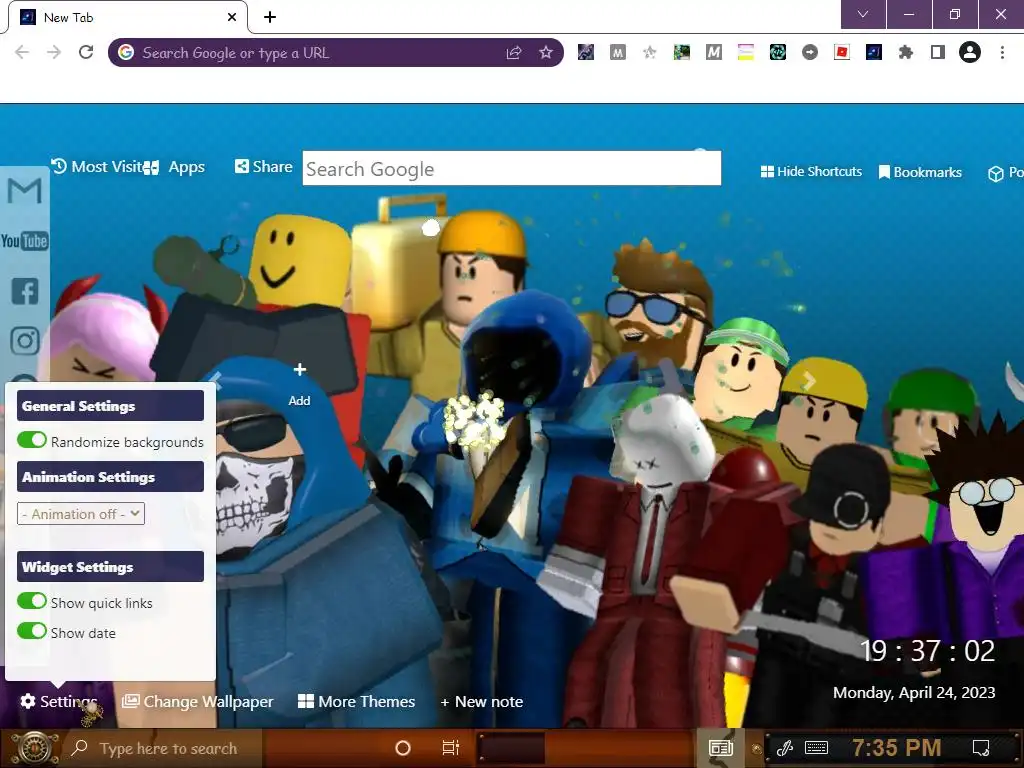Screen dimensions: 1024x768
Task: Click the gray star extension icon
Action: pos(649,52)
